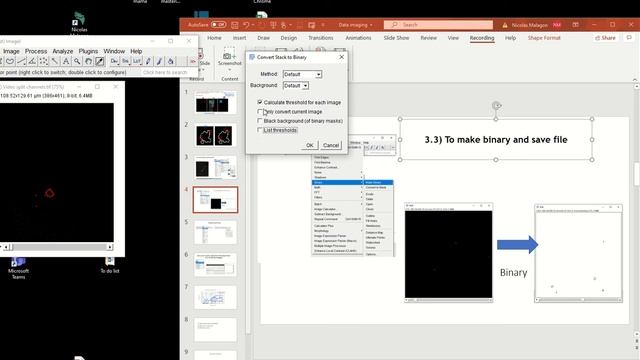Select the Freehand selection tool in ImageJ

[x=10, y=61]
